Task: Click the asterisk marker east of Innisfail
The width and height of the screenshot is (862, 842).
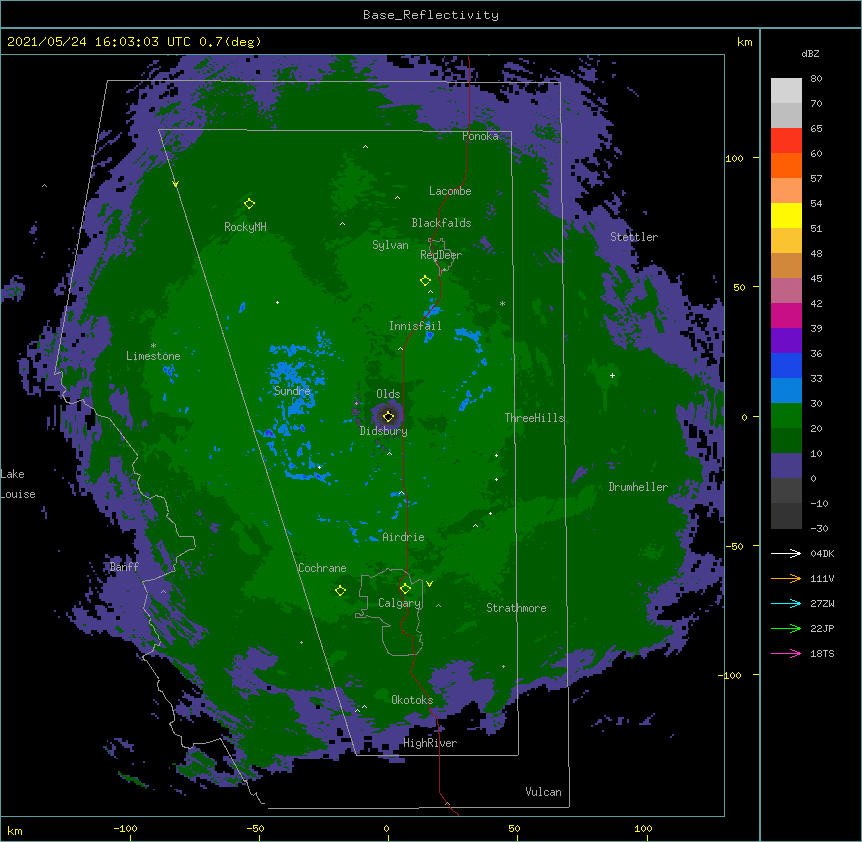Action: pos(502,303)
